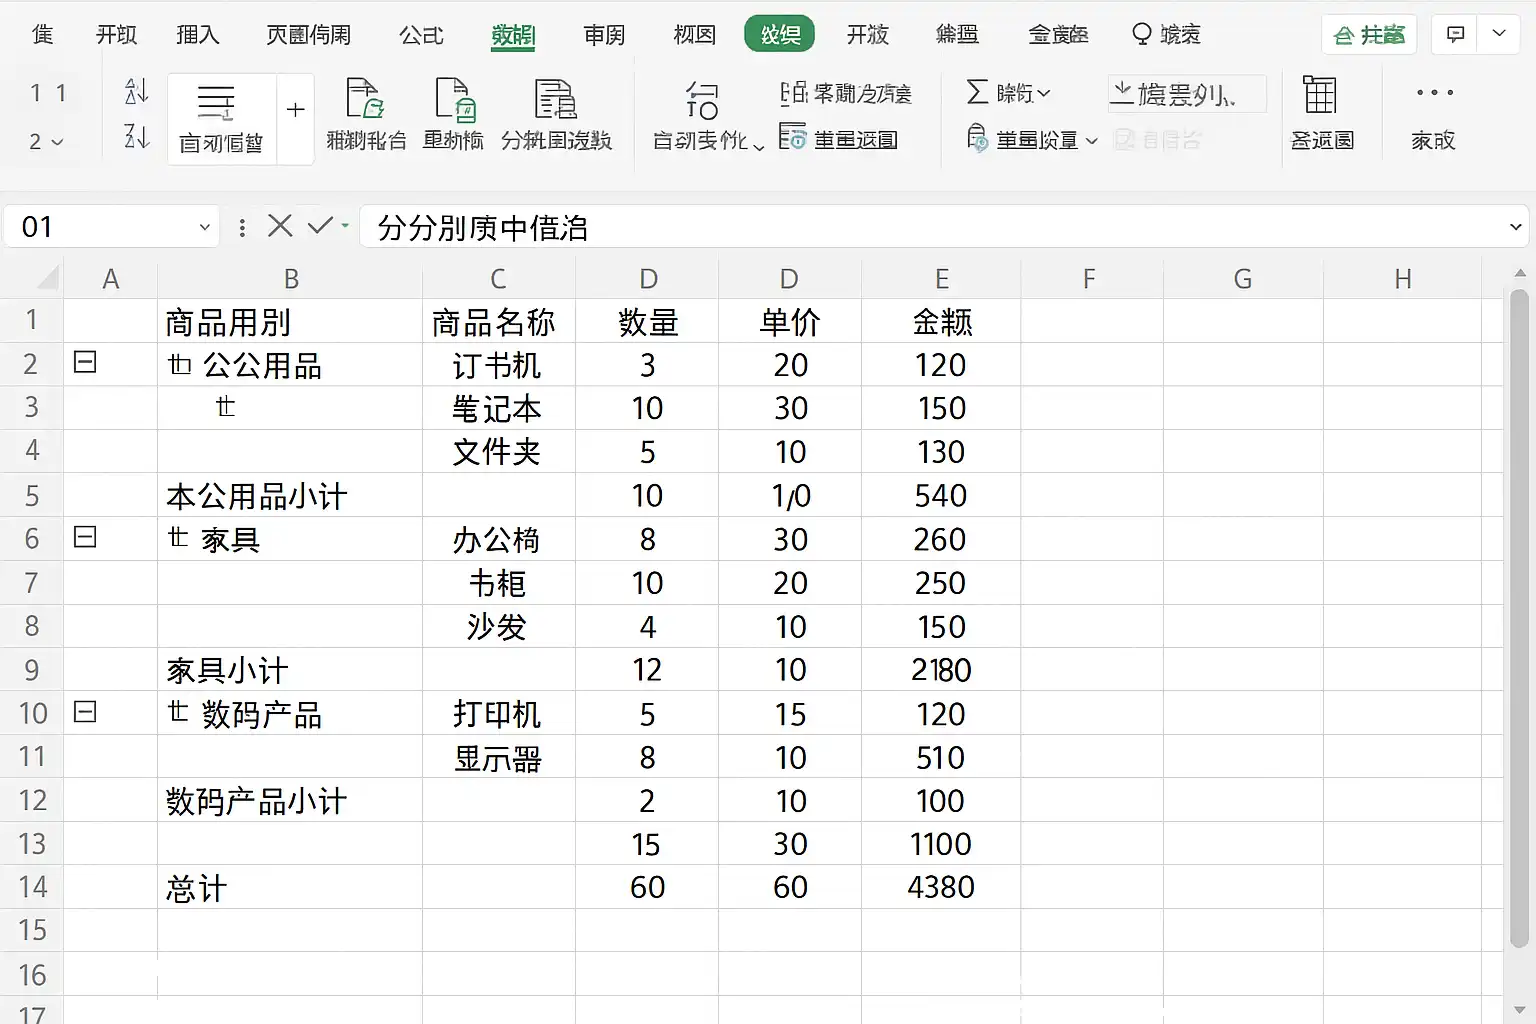Viewport: 1536px width, 1024px height.
Task: Click the table grid icon in ribbon
Action: click(x=1320, y=95)
